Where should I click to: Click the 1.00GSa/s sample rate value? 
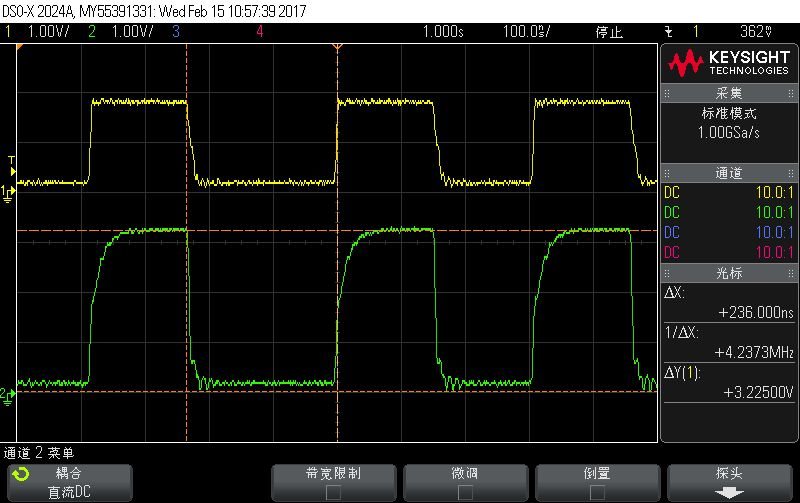pos(729,133)
